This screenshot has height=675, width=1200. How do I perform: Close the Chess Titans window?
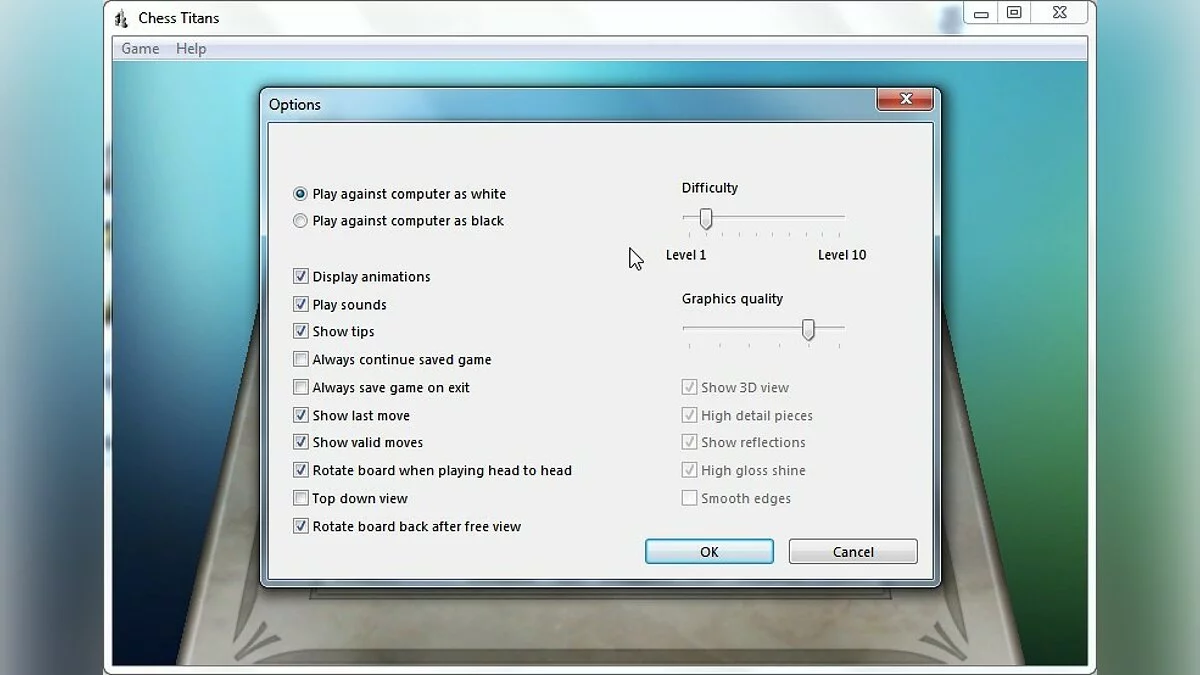pyautogui.click(x=1059, y=13)
